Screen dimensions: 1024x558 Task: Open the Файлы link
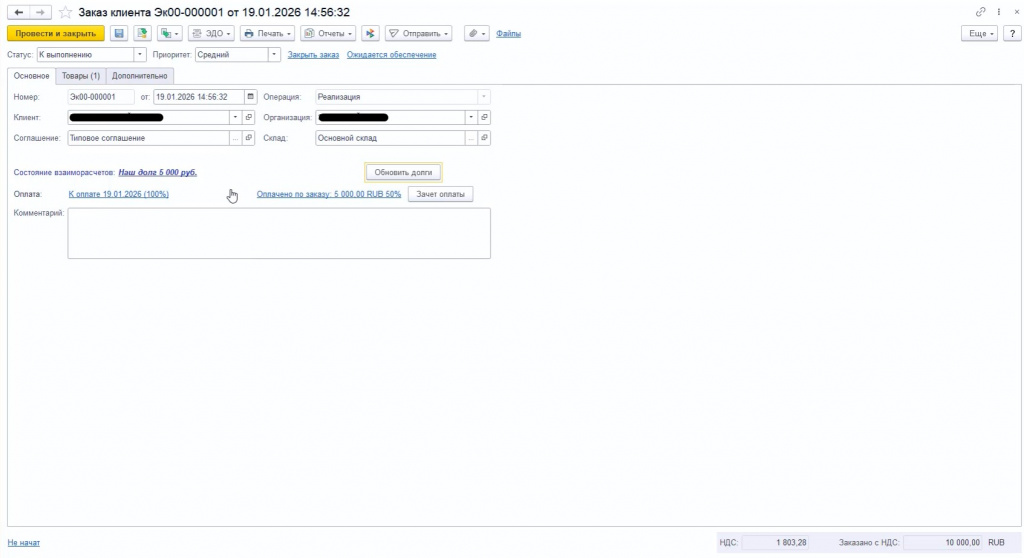click(508, 33)
